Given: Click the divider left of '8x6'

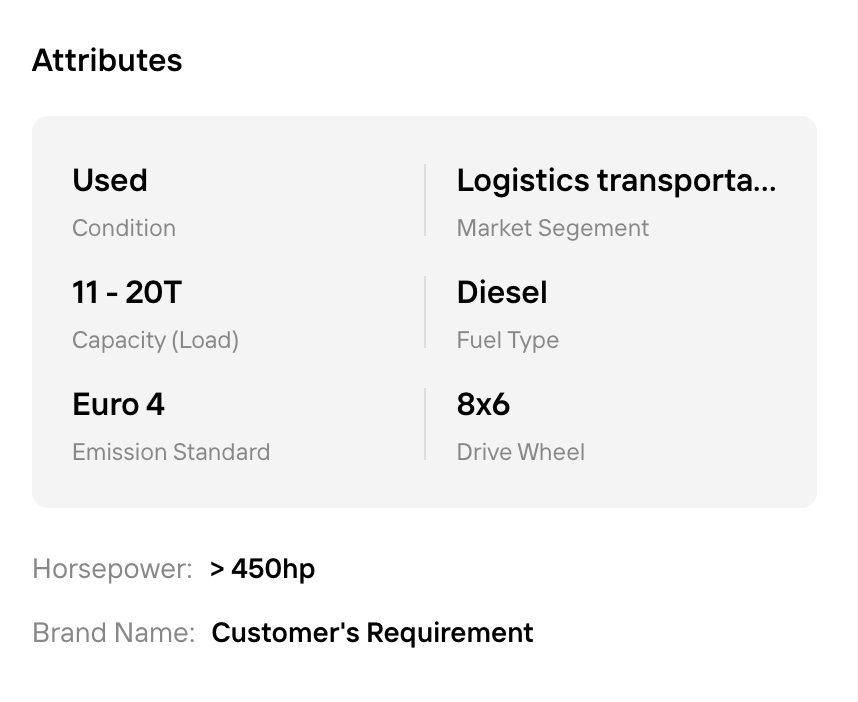Looking at the screenshot, I should tap(425, 425).
